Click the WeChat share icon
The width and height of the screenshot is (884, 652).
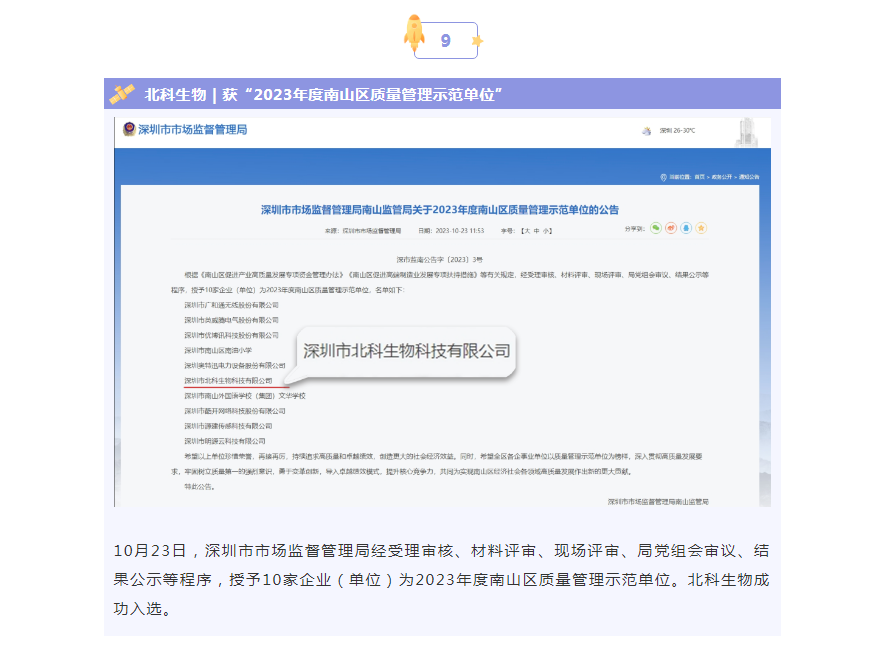[655, 228]
